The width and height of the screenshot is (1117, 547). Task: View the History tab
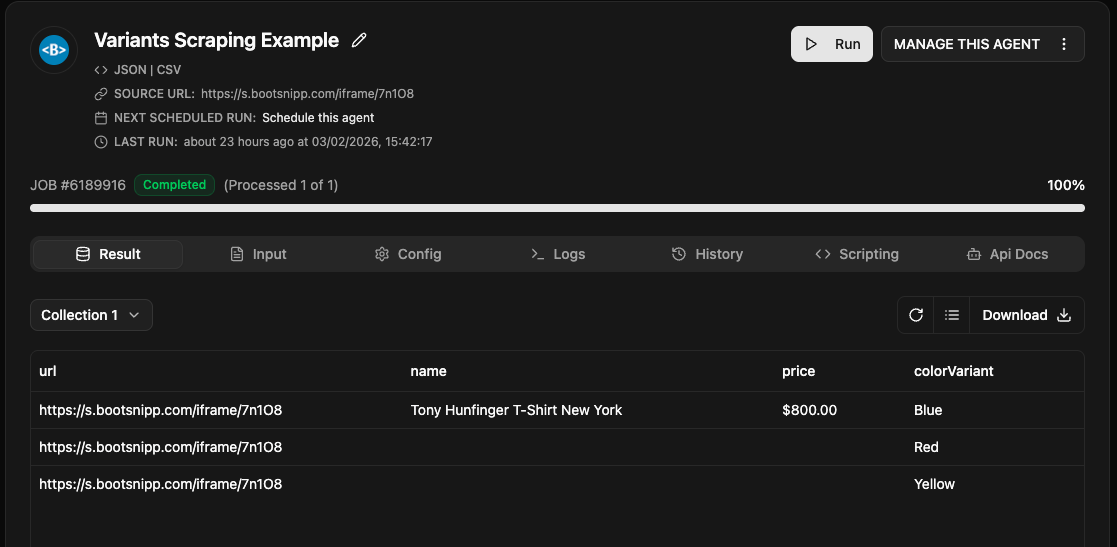707,254
